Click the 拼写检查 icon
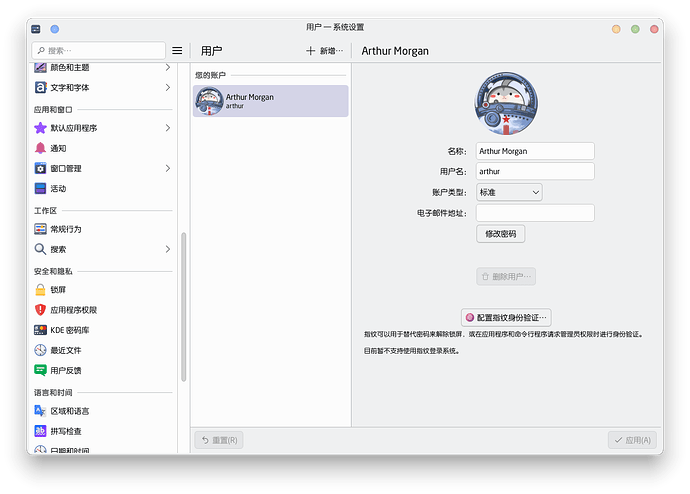690x494 pixels. (x=40, y=432)
